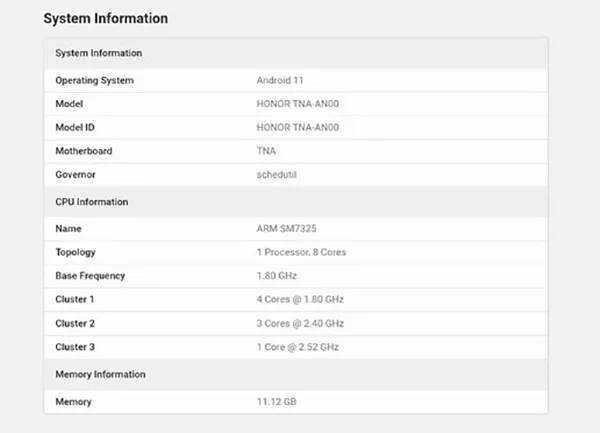Click the Topology row label

tap(75, 253)
